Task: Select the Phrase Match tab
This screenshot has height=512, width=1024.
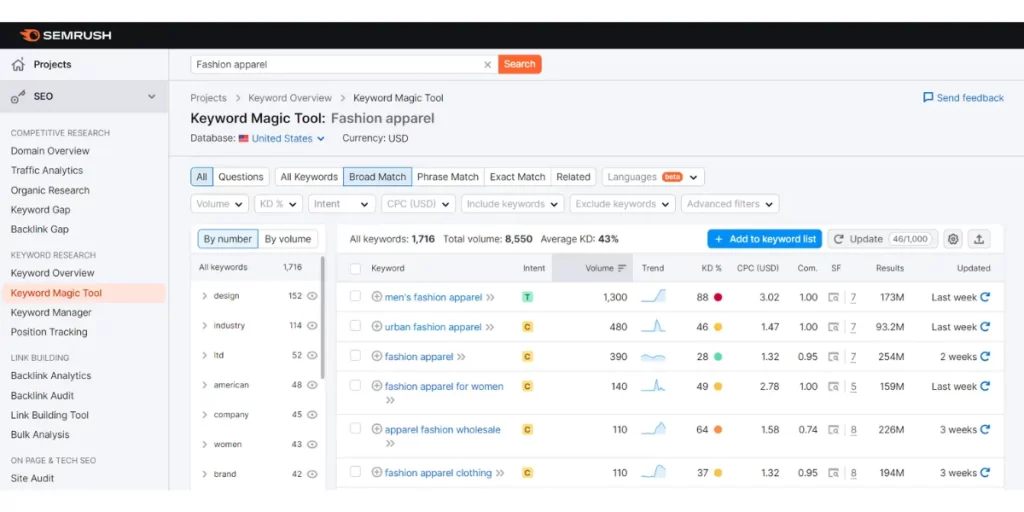Action: pos(448,177)
